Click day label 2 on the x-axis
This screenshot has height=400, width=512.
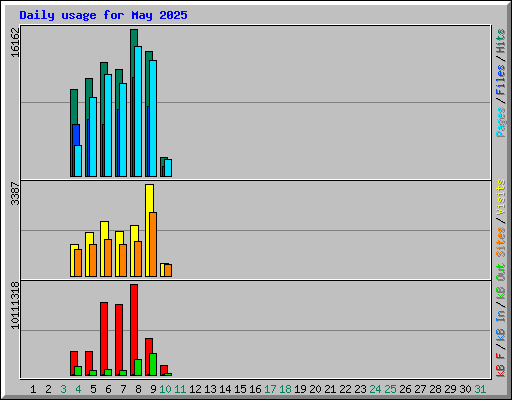pos(48,389)
